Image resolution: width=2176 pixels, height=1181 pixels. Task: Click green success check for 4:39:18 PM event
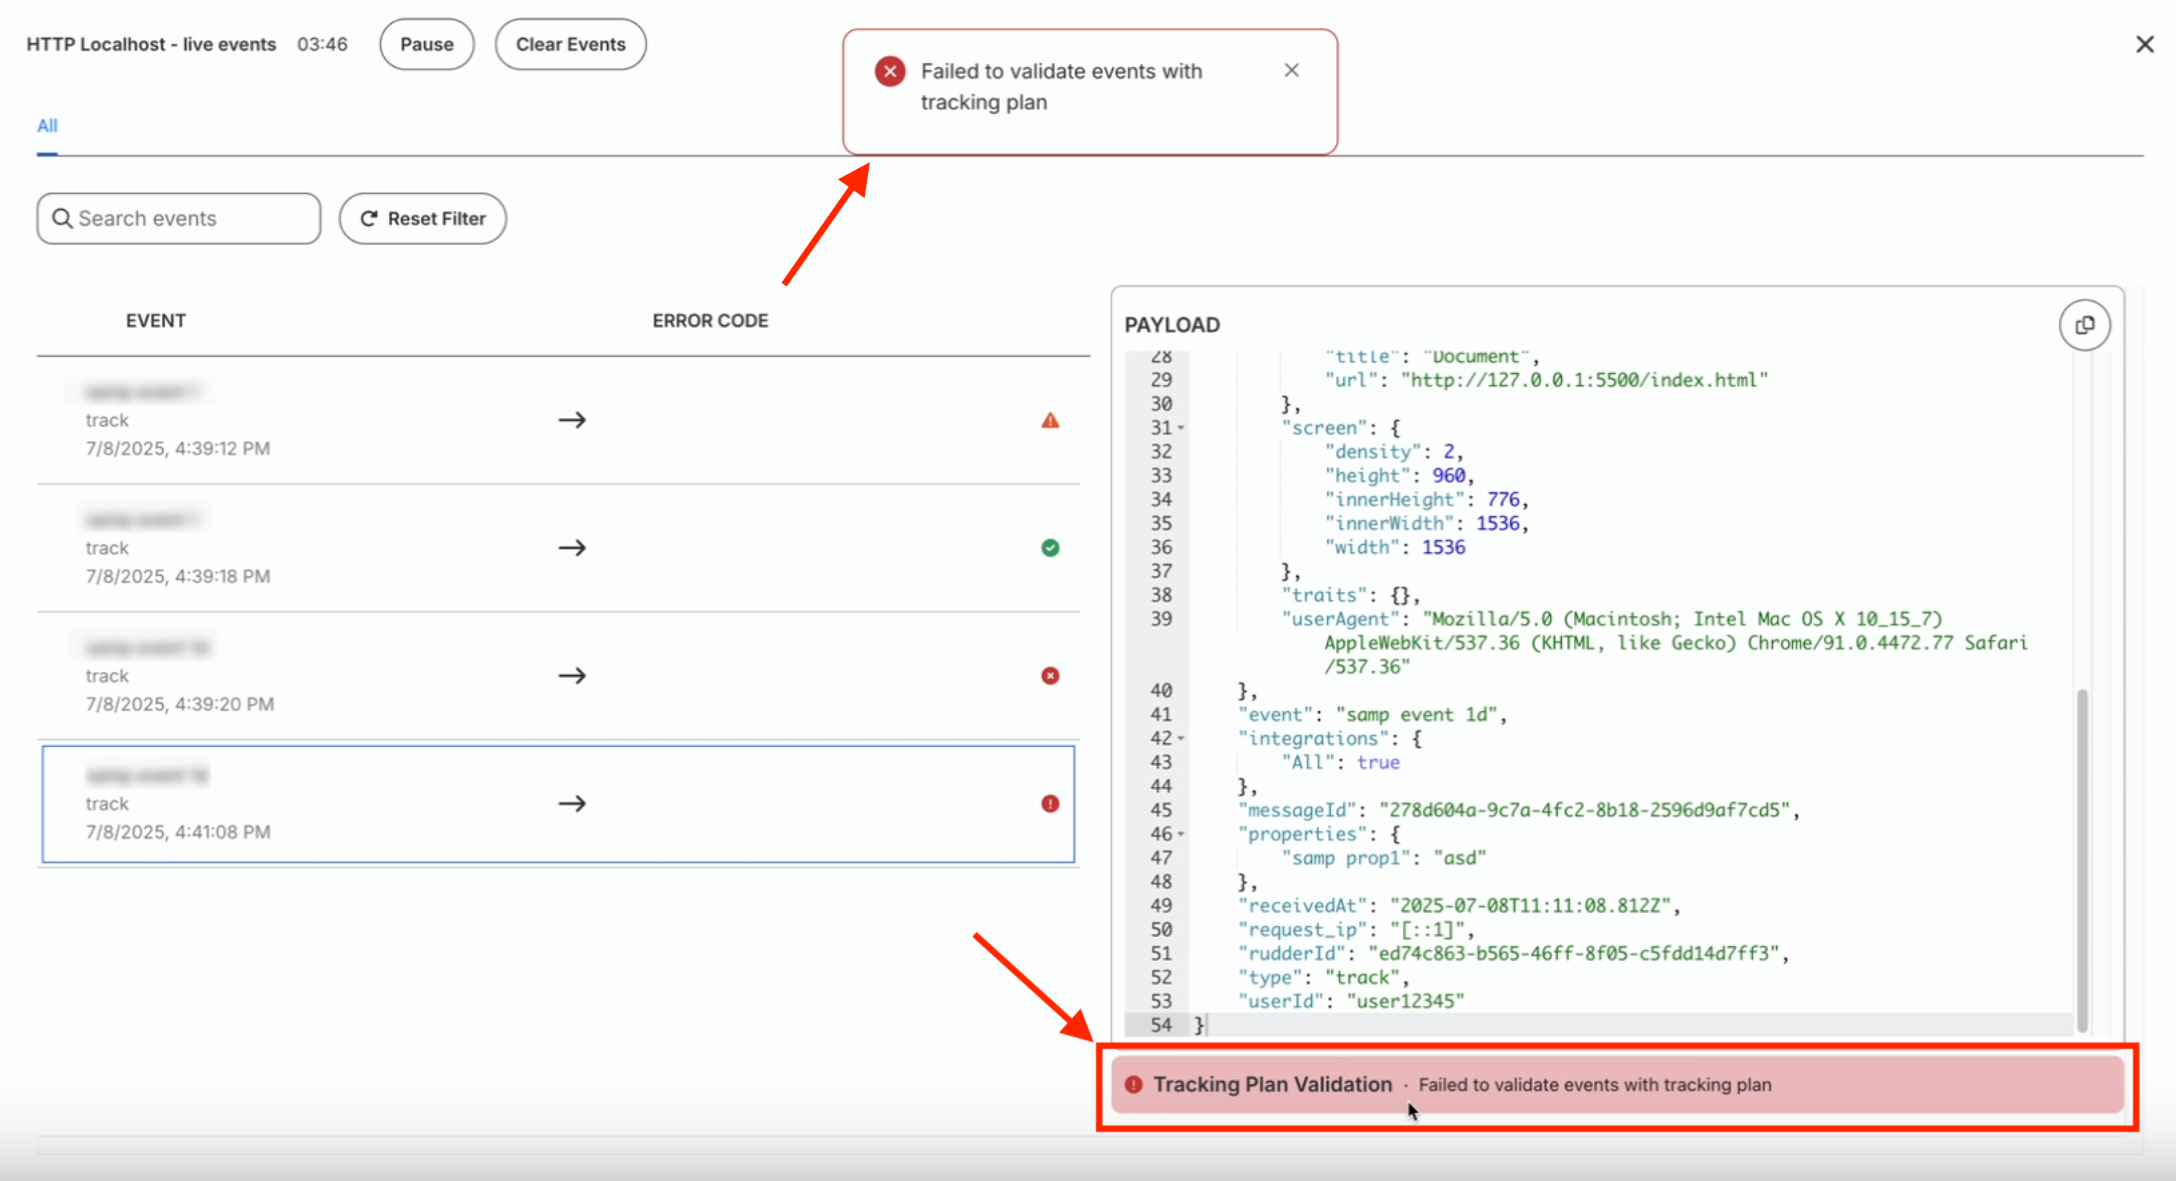pyautogui.click(x=1050, y=548)
